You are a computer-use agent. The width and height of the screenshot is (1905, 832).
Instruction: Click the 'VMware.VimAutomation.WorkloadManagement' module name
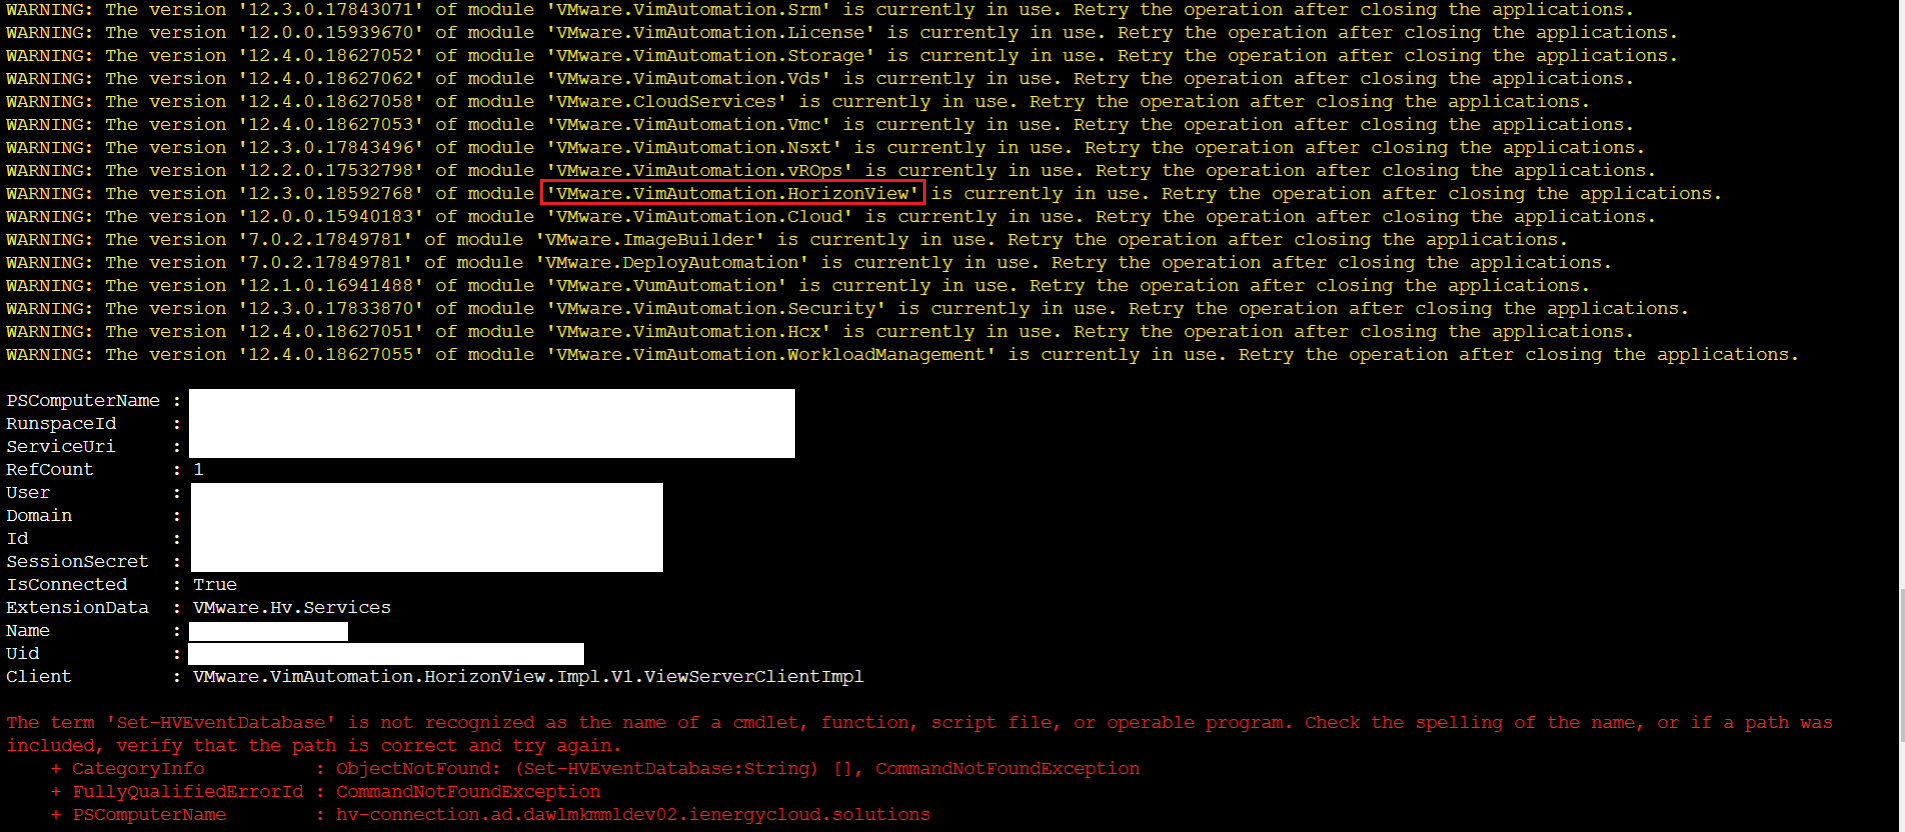click(771, 355)
